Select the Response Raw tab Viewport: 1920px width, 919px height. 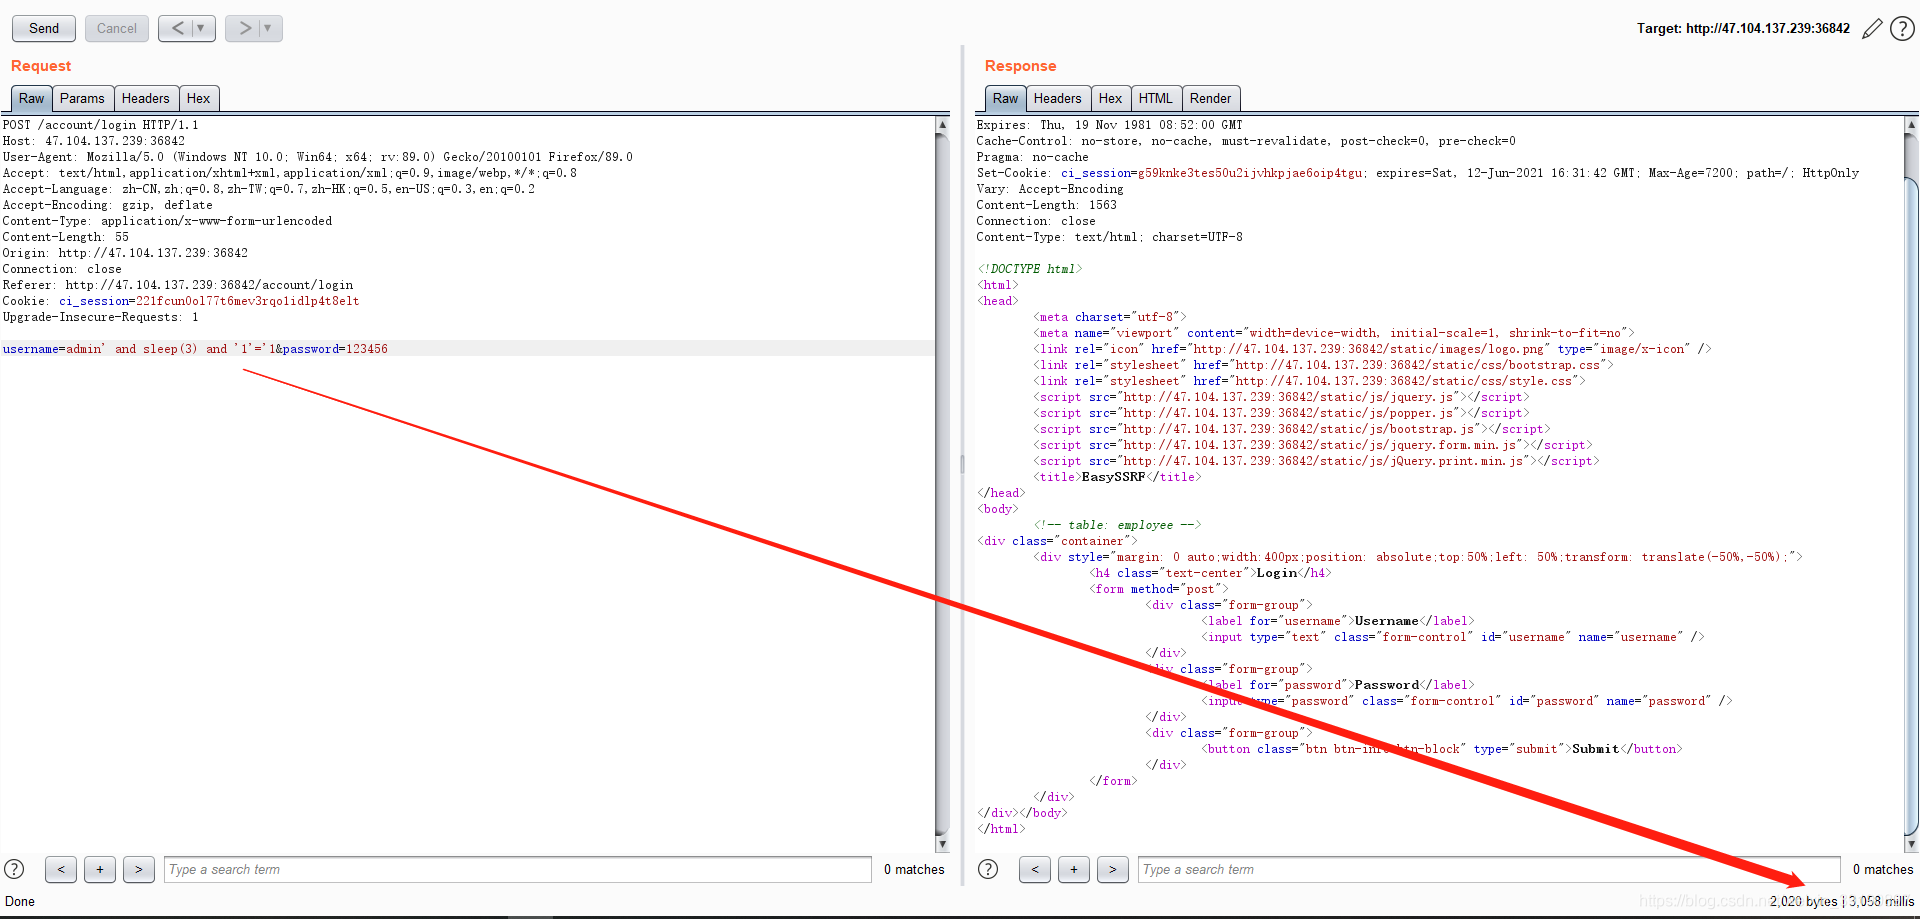click(1005, 98)
